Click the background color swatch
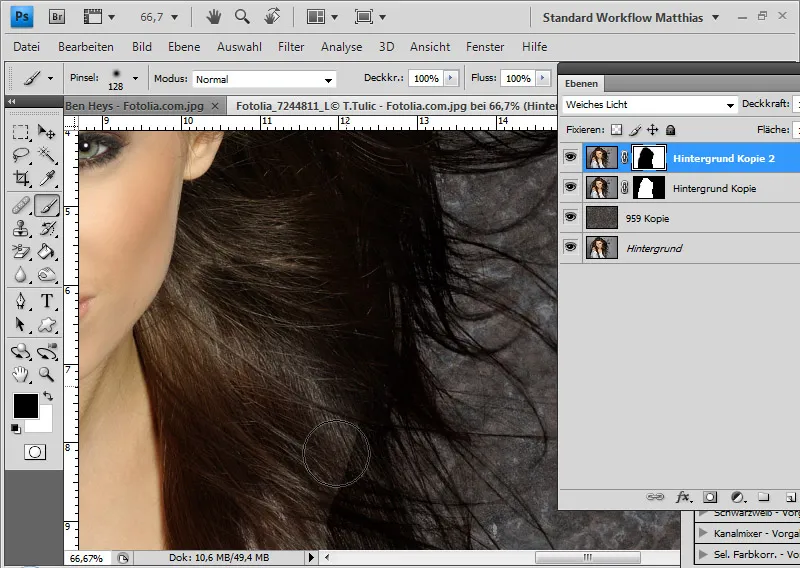The height and width of the screenshot is (568, 800). coord(44,424)
